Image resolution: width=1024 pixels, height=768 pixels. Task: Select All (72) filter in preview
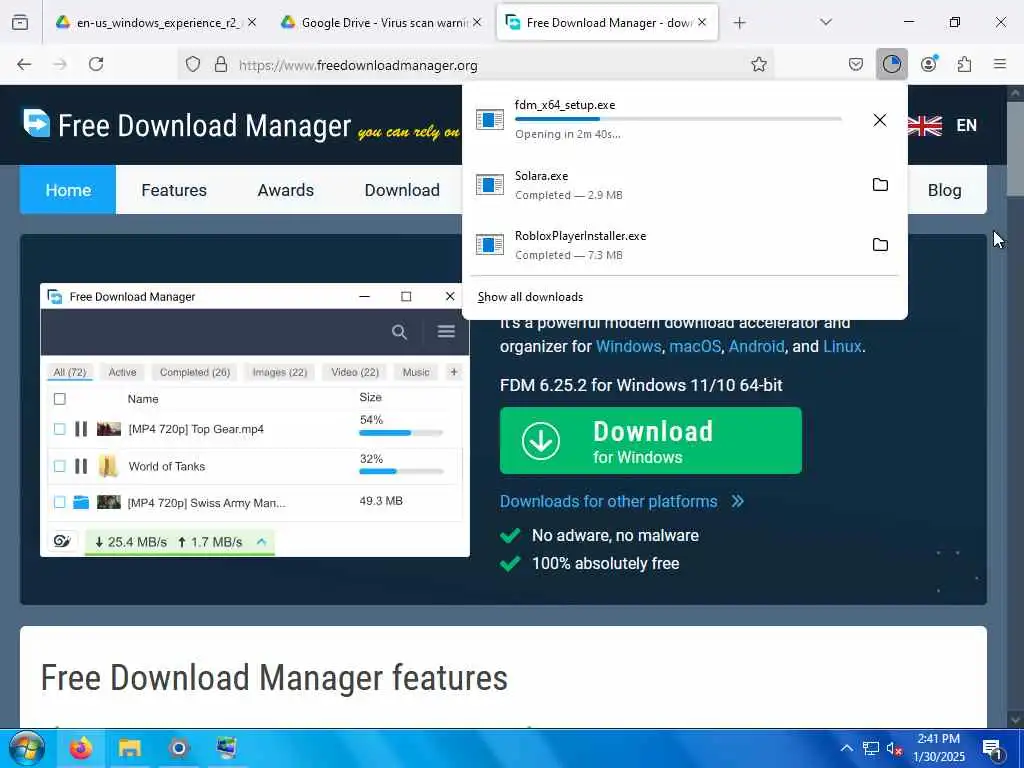click(x=70, y=372)
